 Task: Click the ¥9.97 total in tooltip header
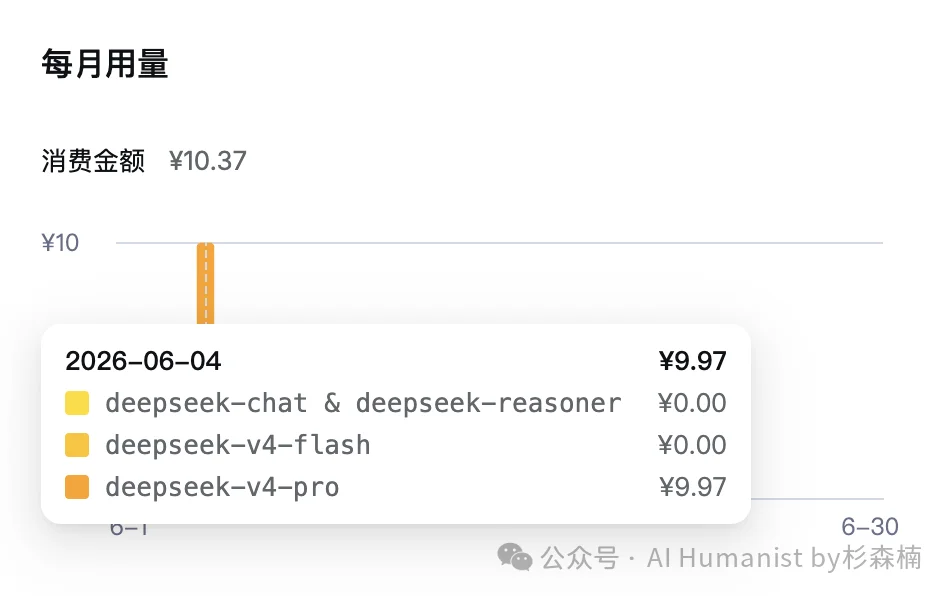[693, 361]
